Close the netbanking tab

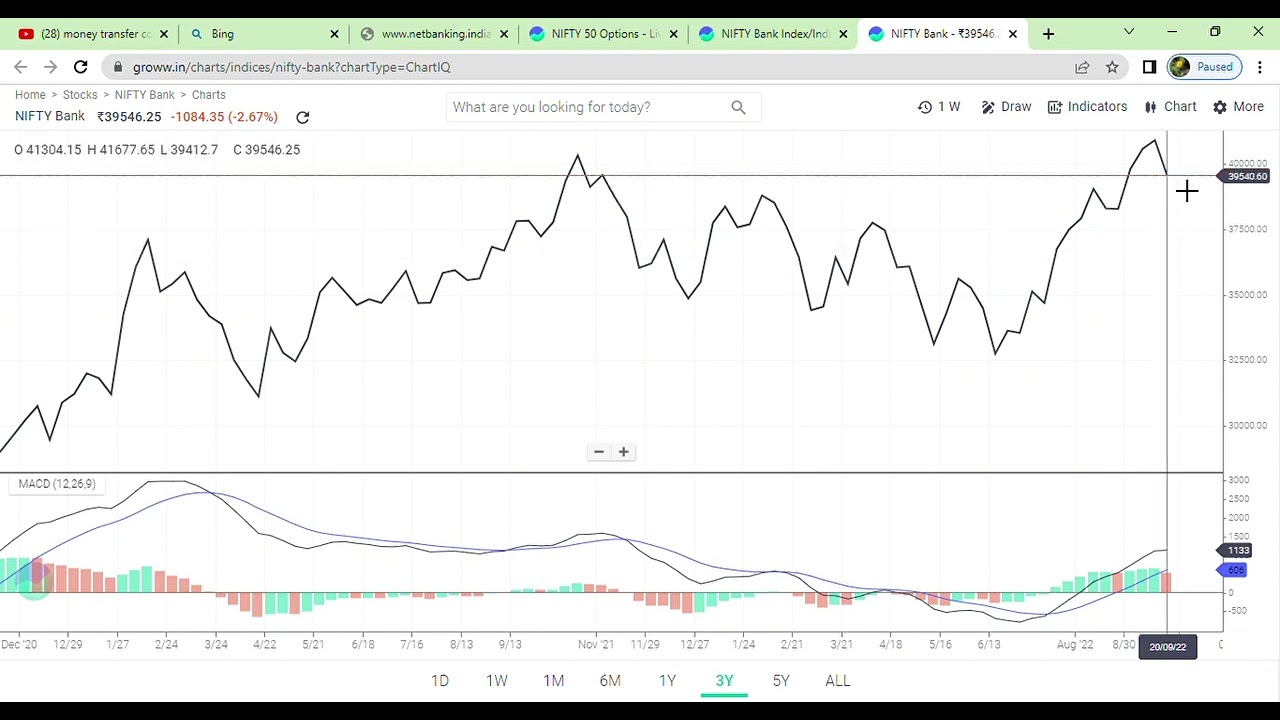tap(504, 34)
